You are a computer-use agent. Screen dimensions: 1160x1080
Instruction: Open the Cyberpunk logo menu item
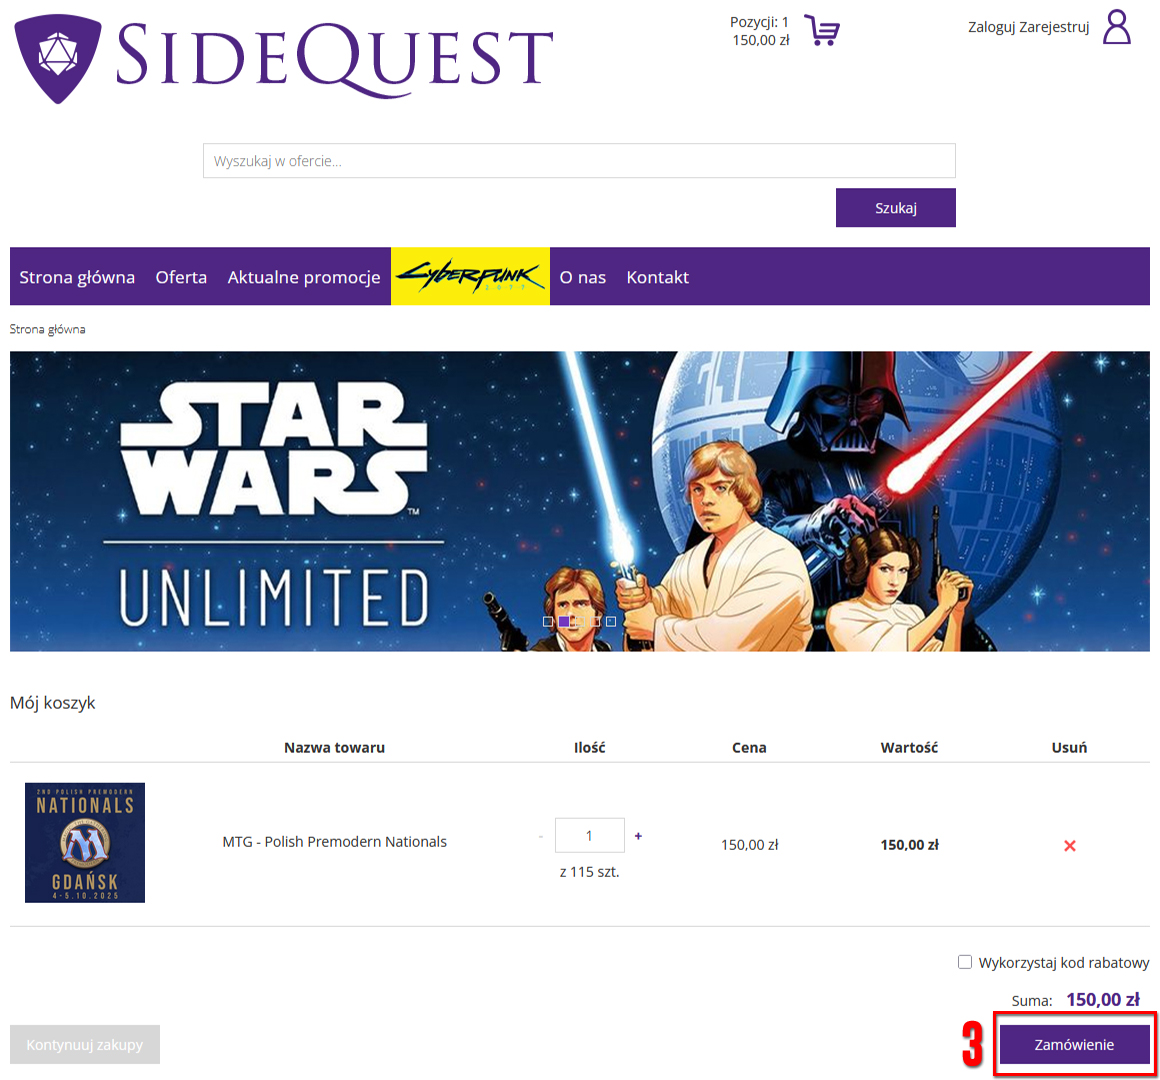point(471,277)
